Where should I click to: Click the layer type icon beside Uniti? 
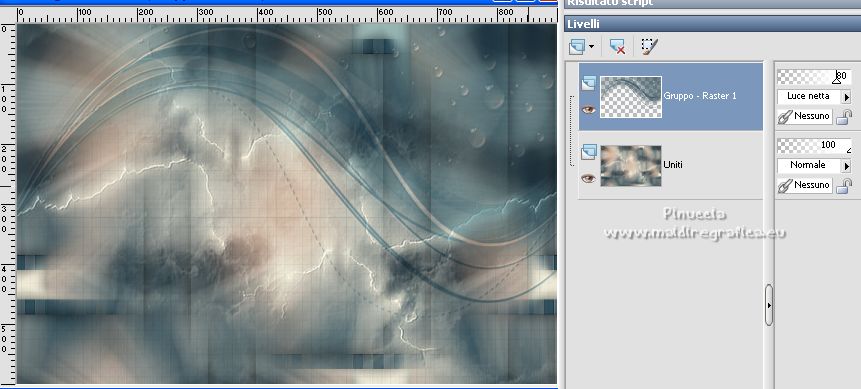coord(589,152)
